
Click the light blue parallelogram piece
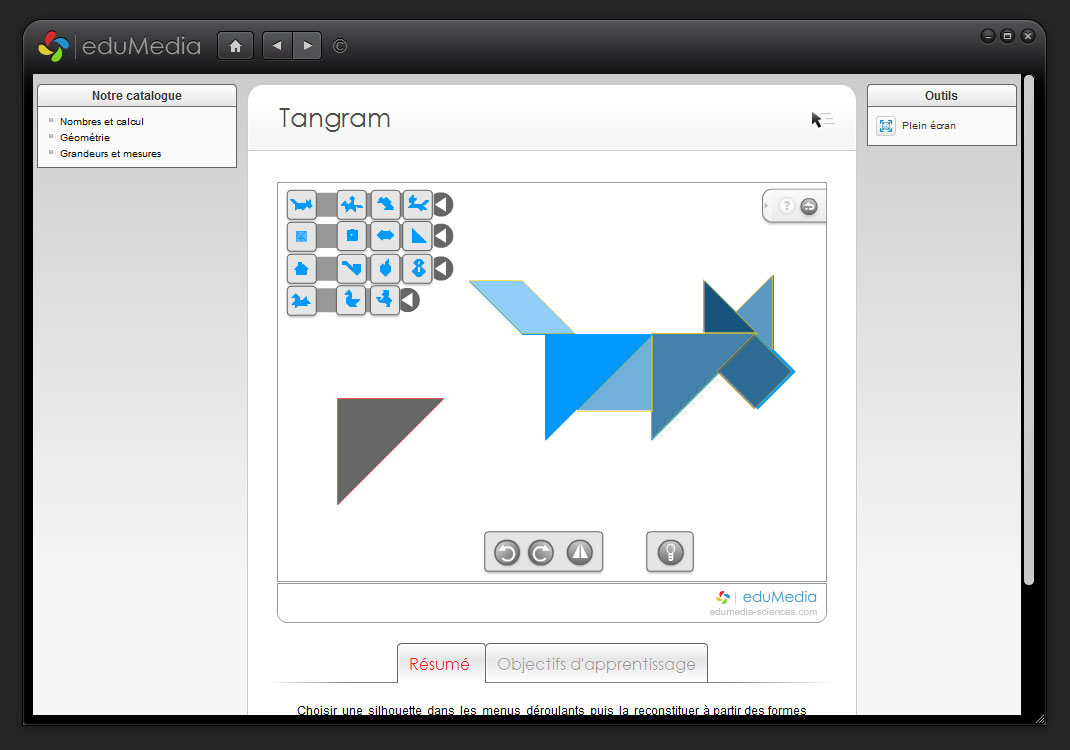tap(520, 306)
